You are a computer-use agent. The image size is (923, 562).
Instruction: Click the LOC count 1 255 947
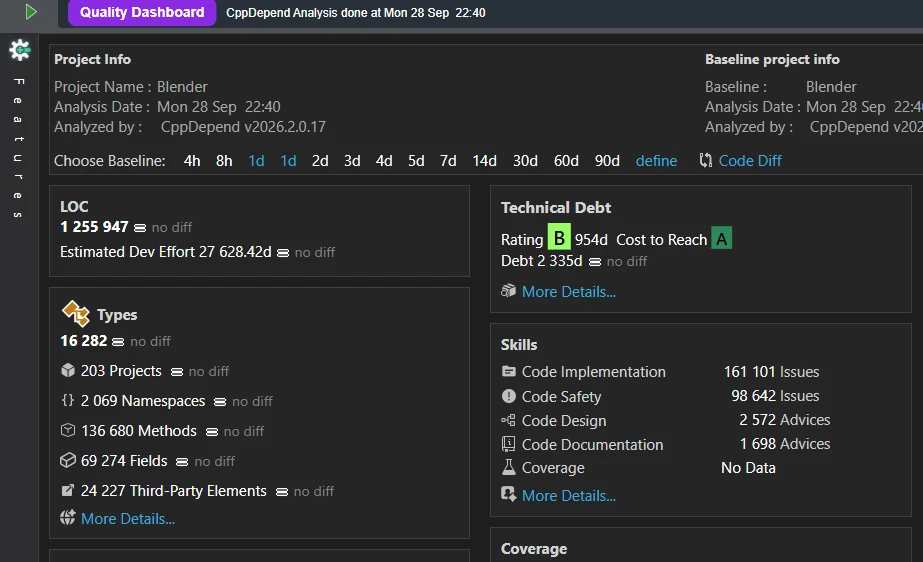click(x=94, y=227)
